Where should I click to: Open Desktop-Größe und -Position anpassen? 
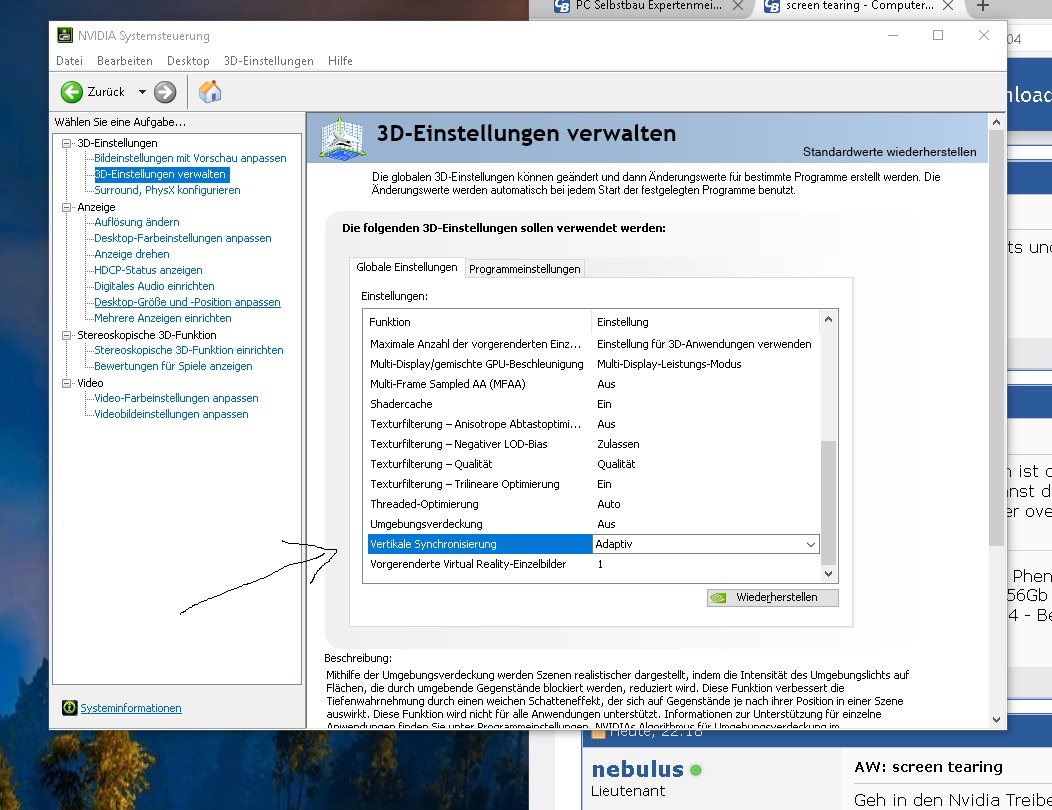187,303
